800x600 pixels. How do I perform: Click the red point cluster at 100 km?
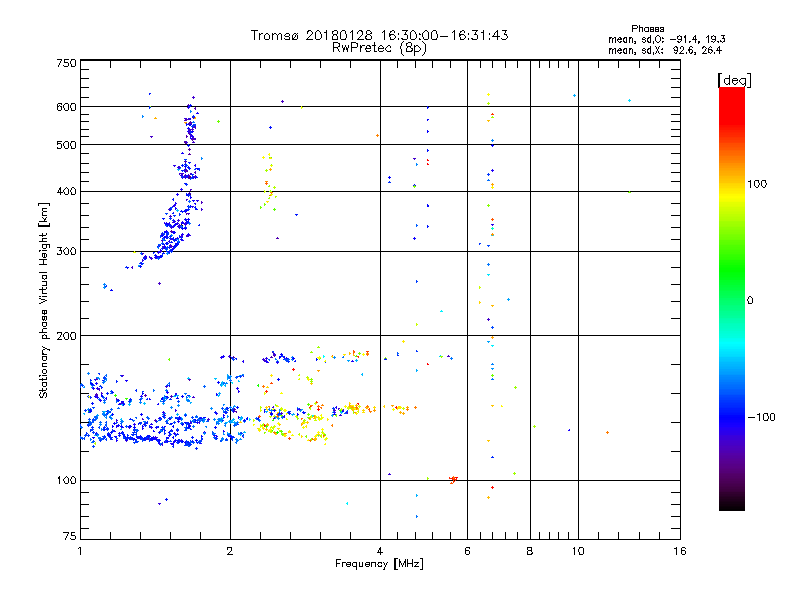pyautogui.click(x=453, y=480)
